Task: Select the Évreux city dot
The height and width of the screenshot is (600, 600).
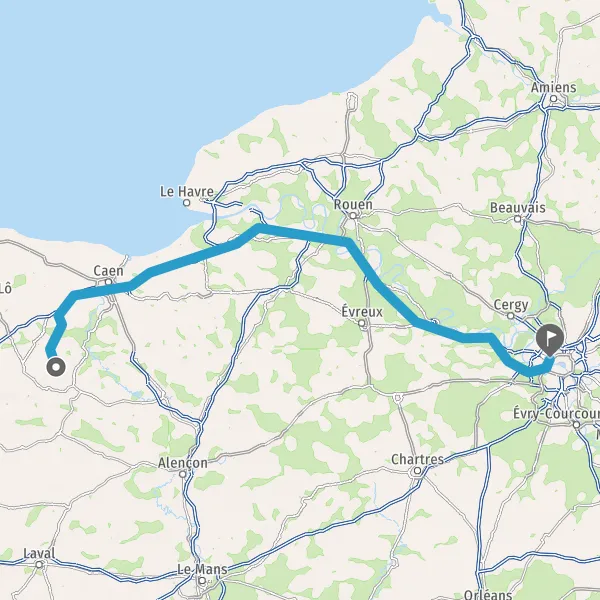Action: click(362, 323)
